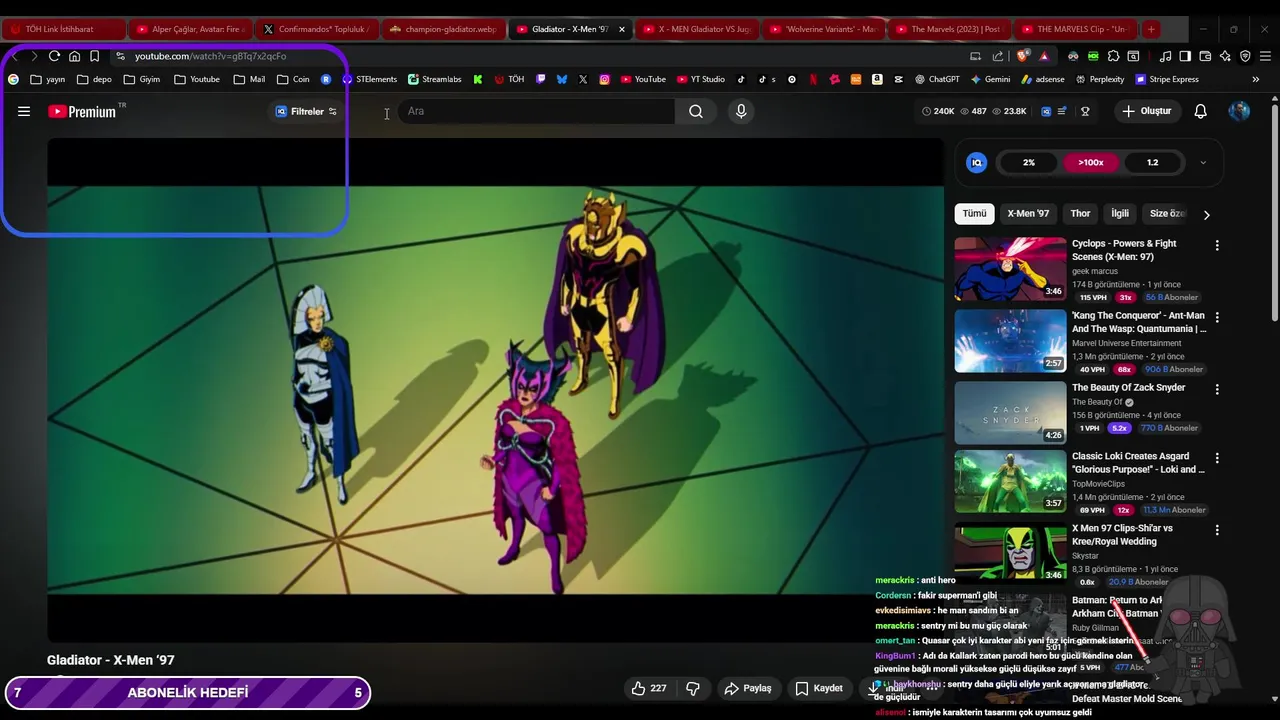Viewport: 1280px width, 720px height.
Task: Select the X-Men '97 filter chip
Action: [1028, 213]
